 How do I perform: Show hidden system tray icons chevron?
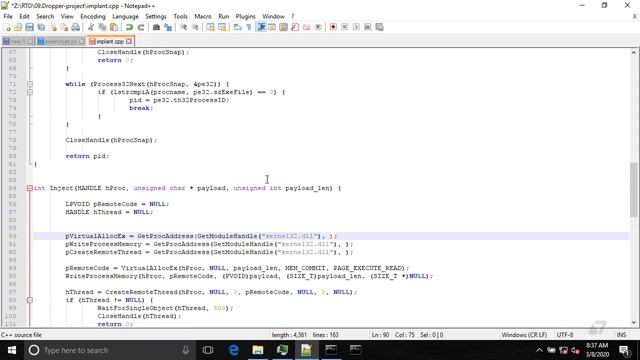tap(539, 350)
